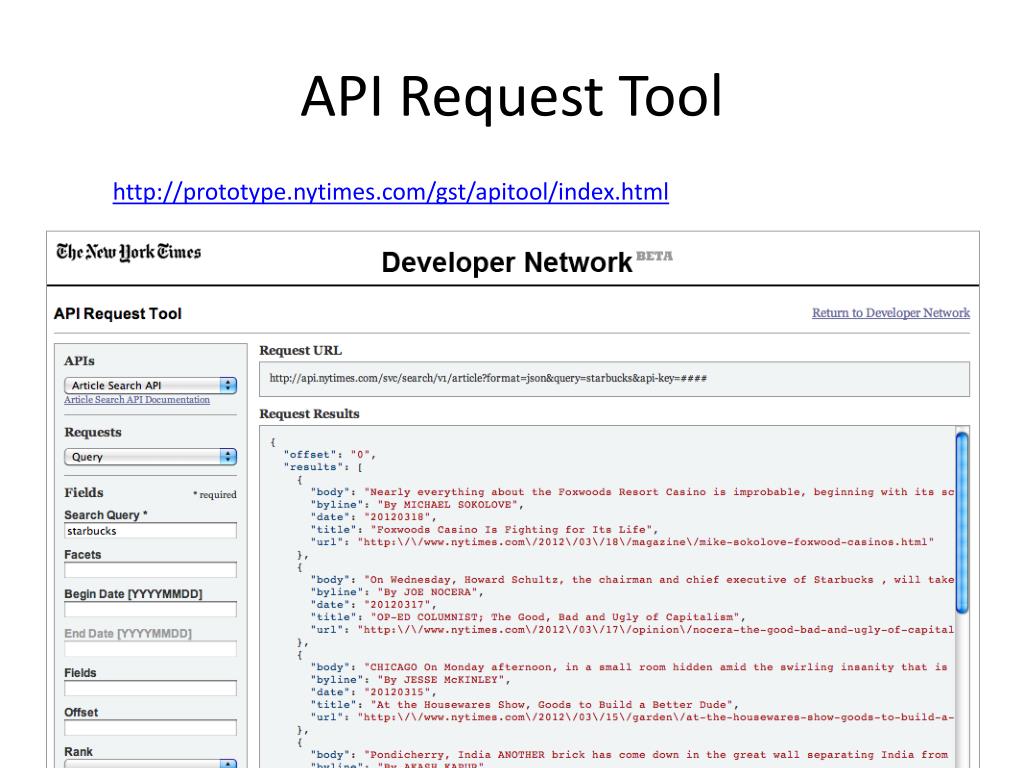Open Article Search API Documentation link
Screen dimensions: 1024x768
point(137,400)
